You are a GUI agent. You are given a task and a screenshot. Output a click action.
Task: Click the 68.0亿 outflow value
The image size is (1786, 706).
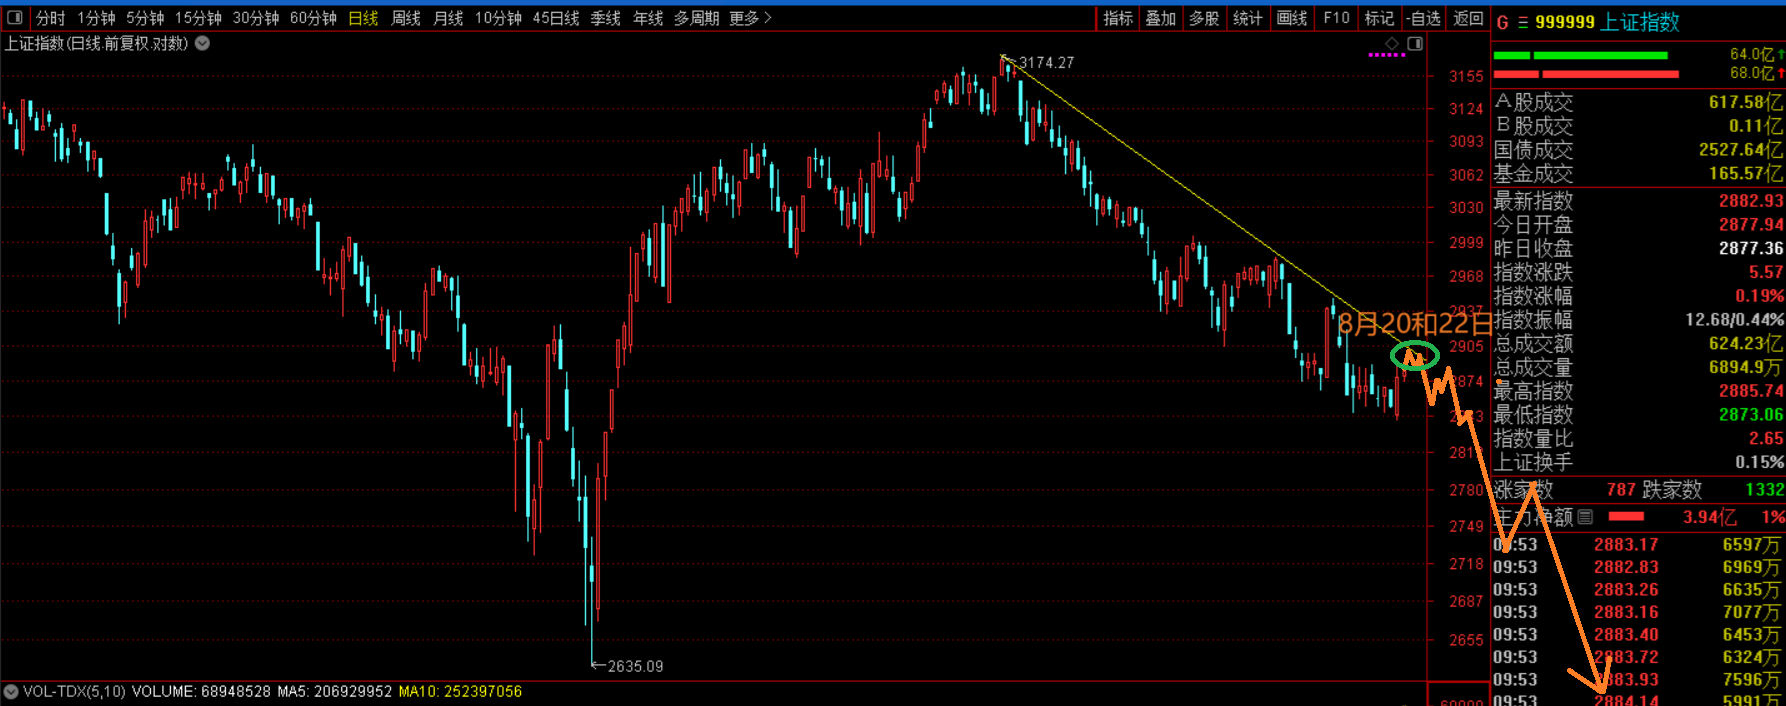(x=1752, y=73)
